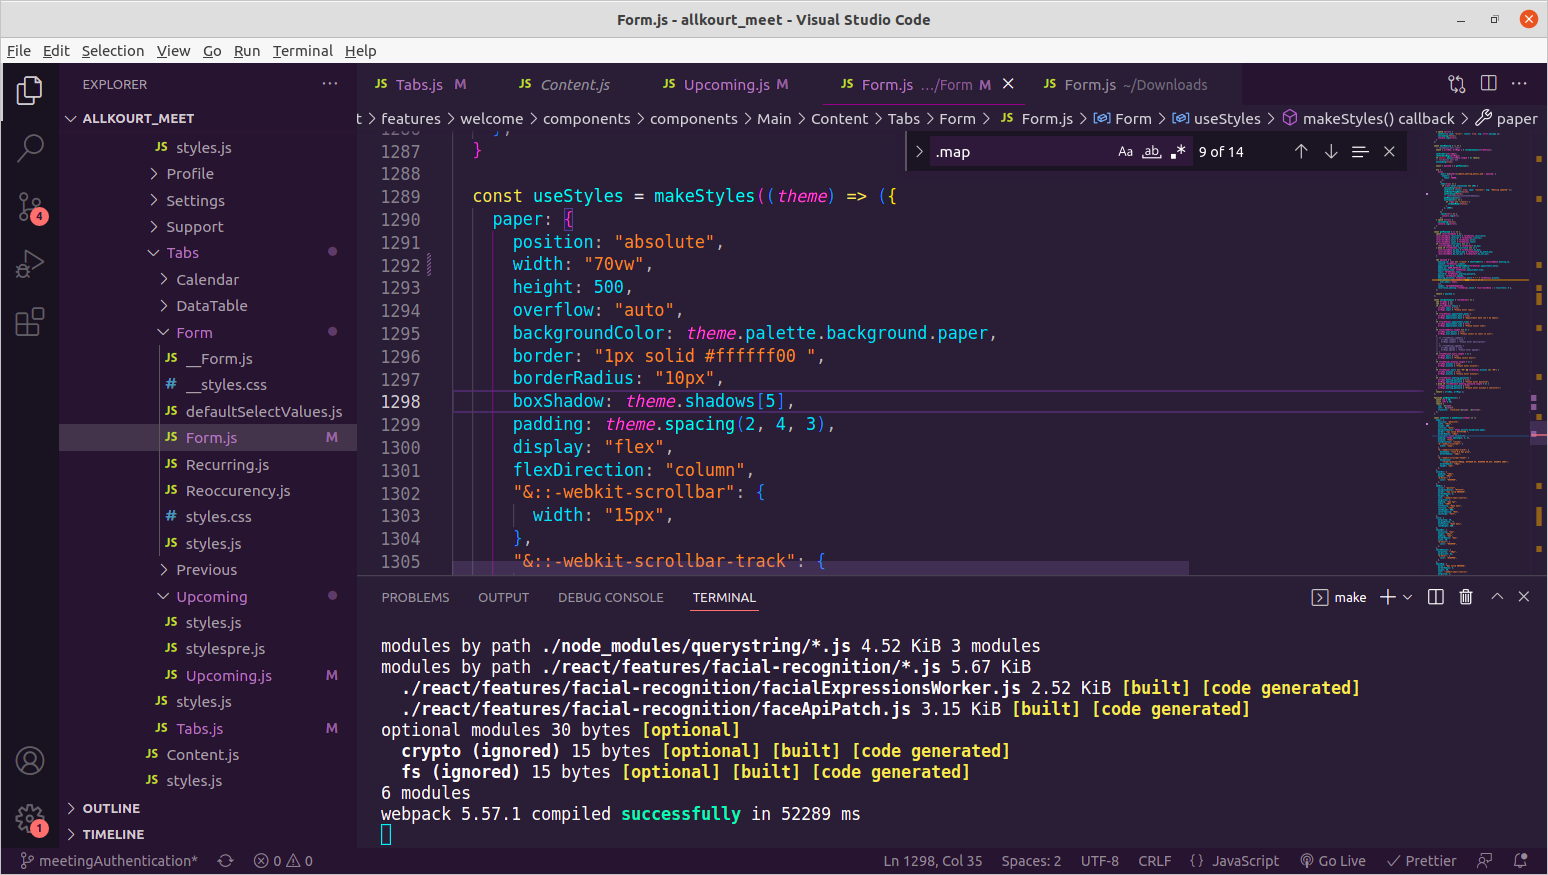The width and height of the screenshot is (1548, 875).
Task: Open the Accounts icon in activity bar
Action: point(30,761)
